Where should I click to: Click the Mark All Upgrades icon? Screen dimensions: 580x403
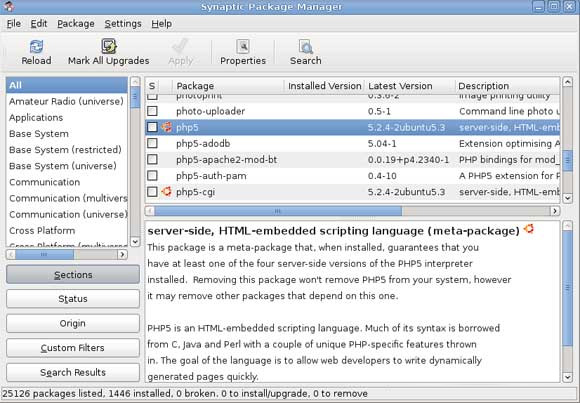pyautogui.click(x=109, y=46)
